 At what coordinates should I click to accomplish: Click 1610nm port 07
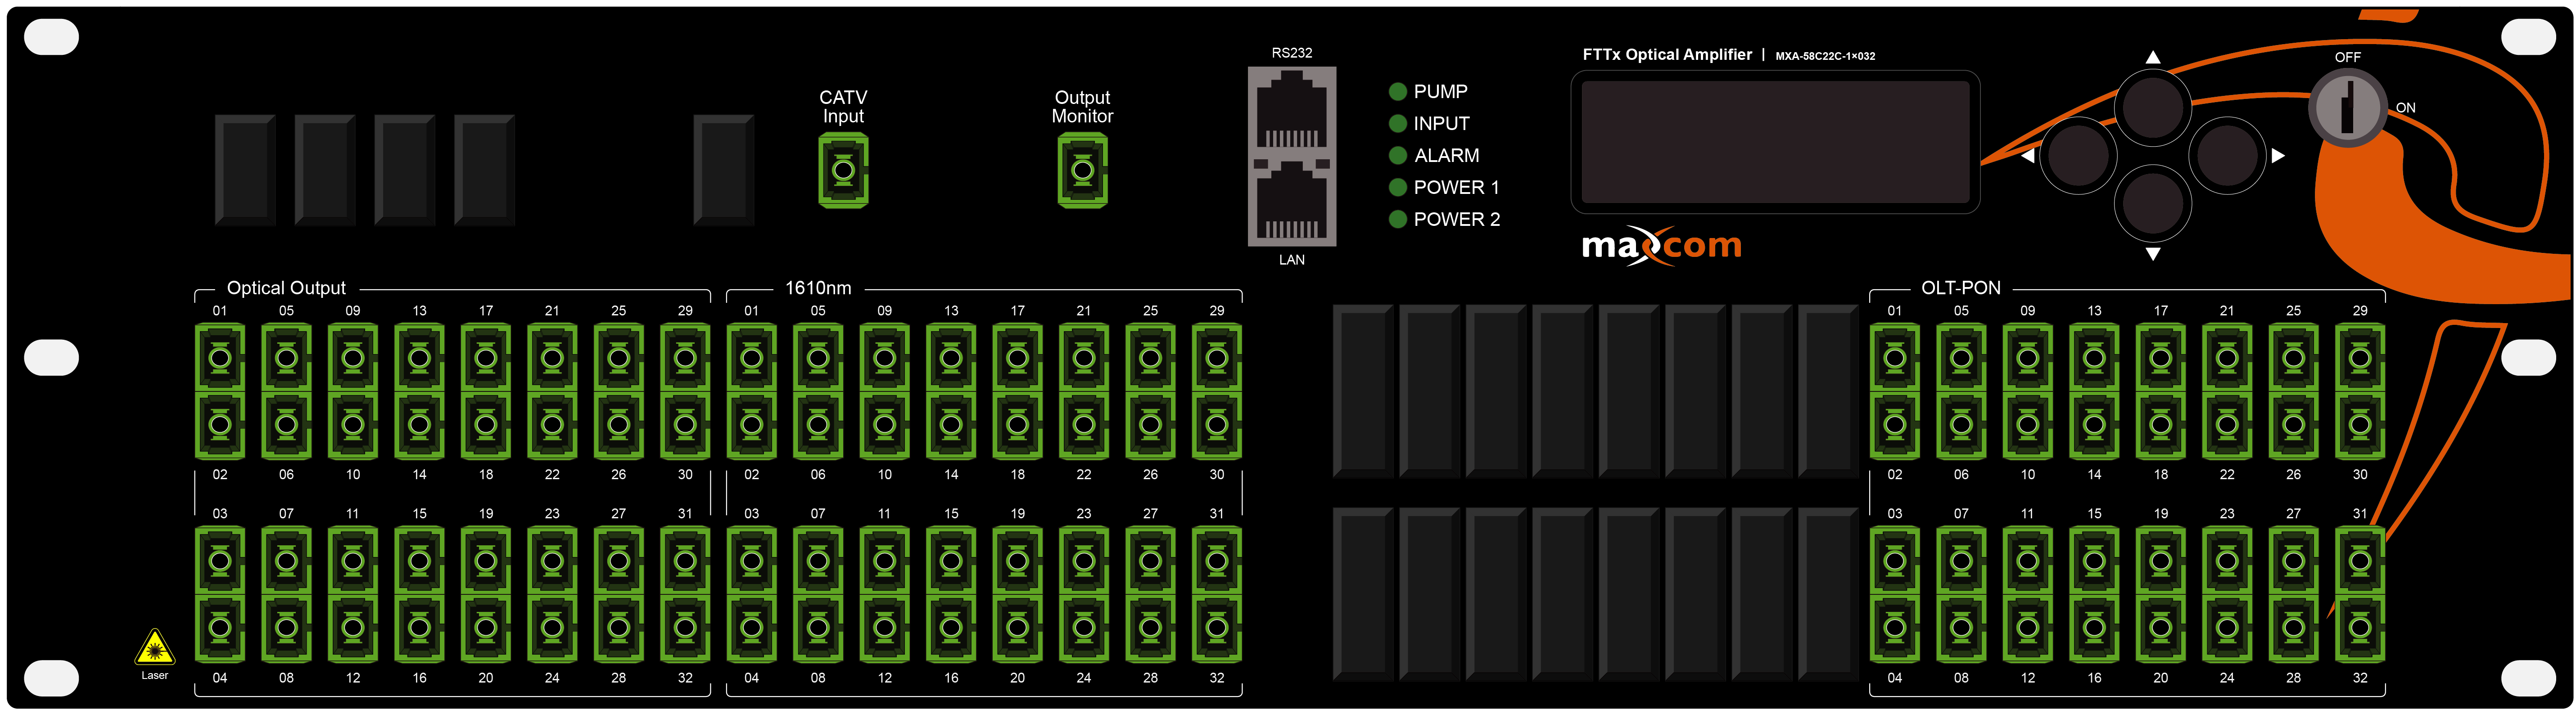818,560
